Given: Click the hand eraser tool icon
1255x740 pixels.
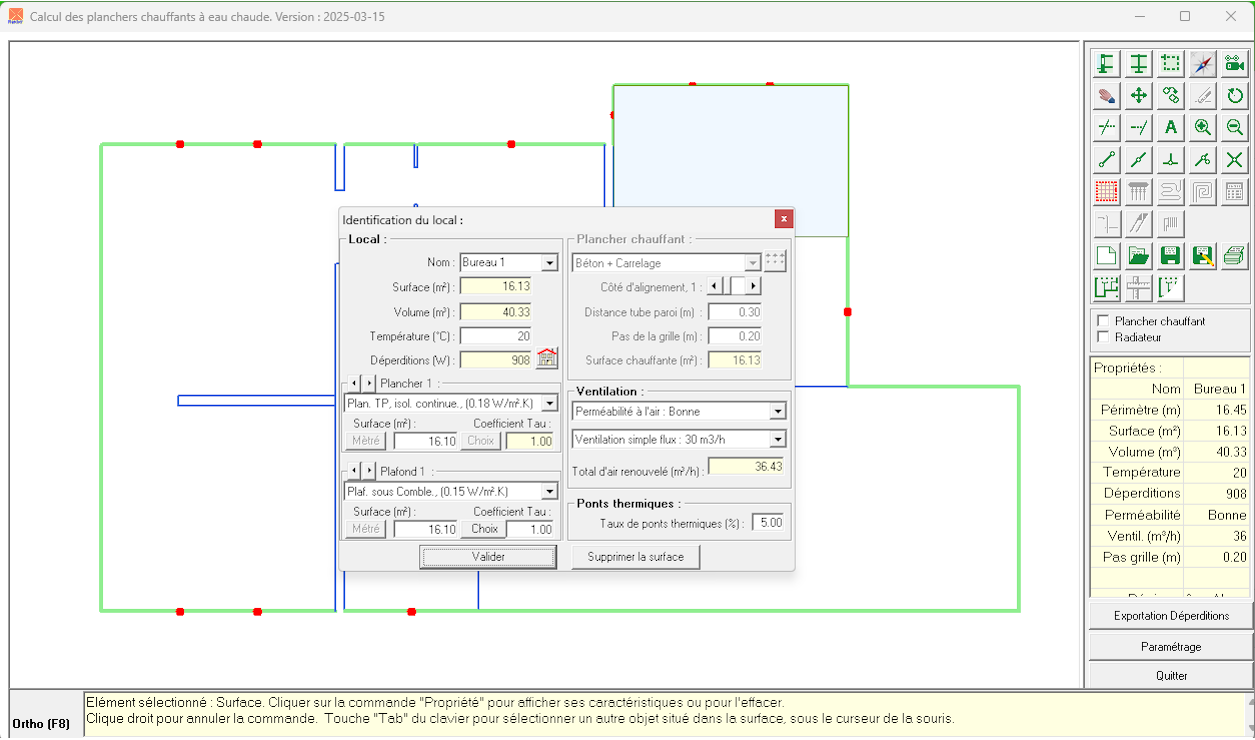Looking at the screenshot, I should tap(1106, 96).
